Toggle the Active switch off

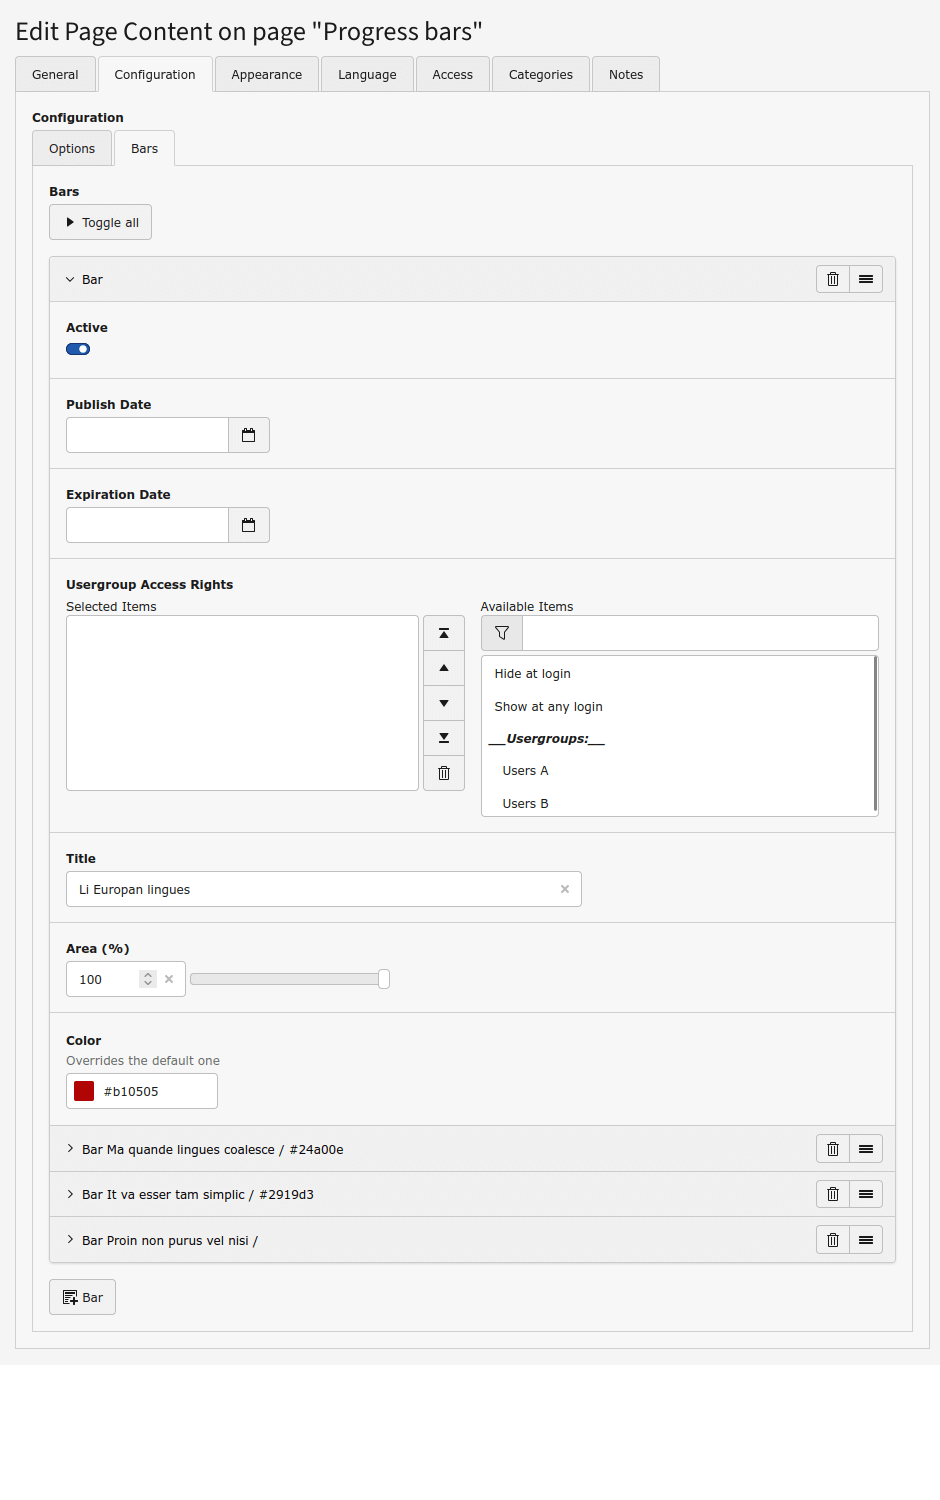78,349
